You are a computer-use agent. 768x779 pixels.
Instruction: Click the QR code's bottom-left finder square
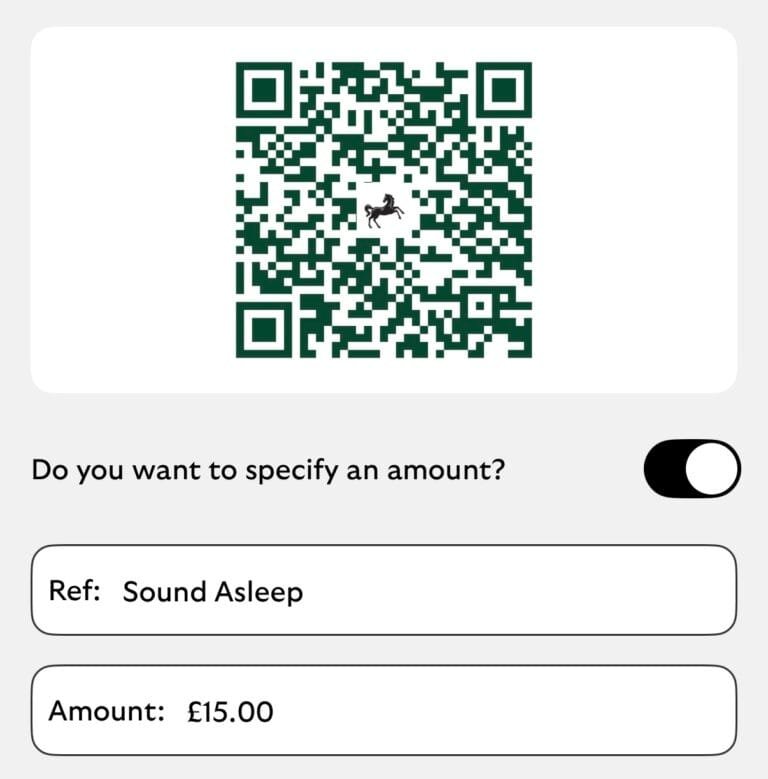pyautogui.click(x=264, y=328)
